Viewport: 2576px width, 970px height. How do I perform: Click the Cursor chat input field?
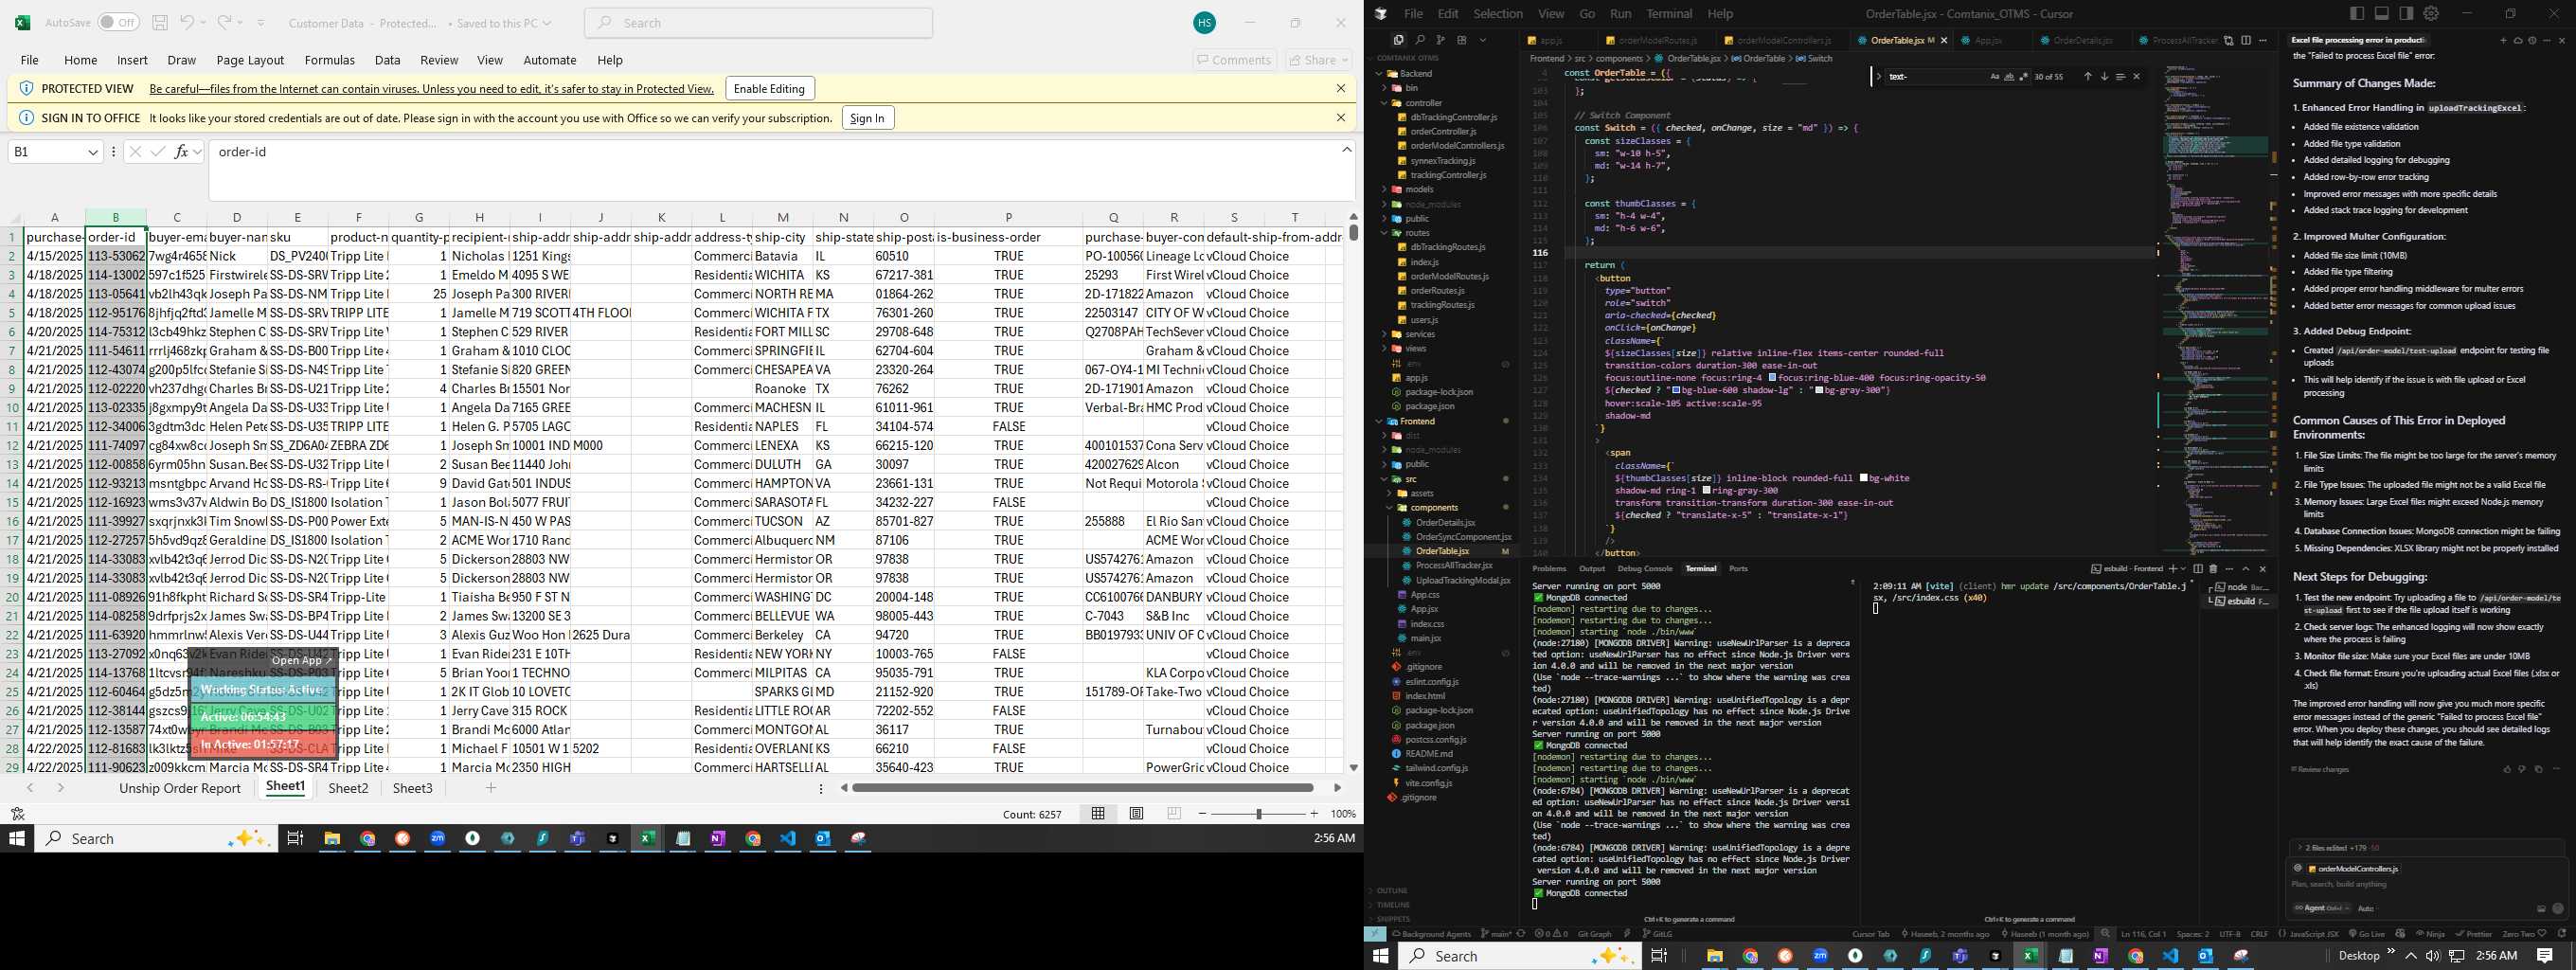tap(2426, 884)
